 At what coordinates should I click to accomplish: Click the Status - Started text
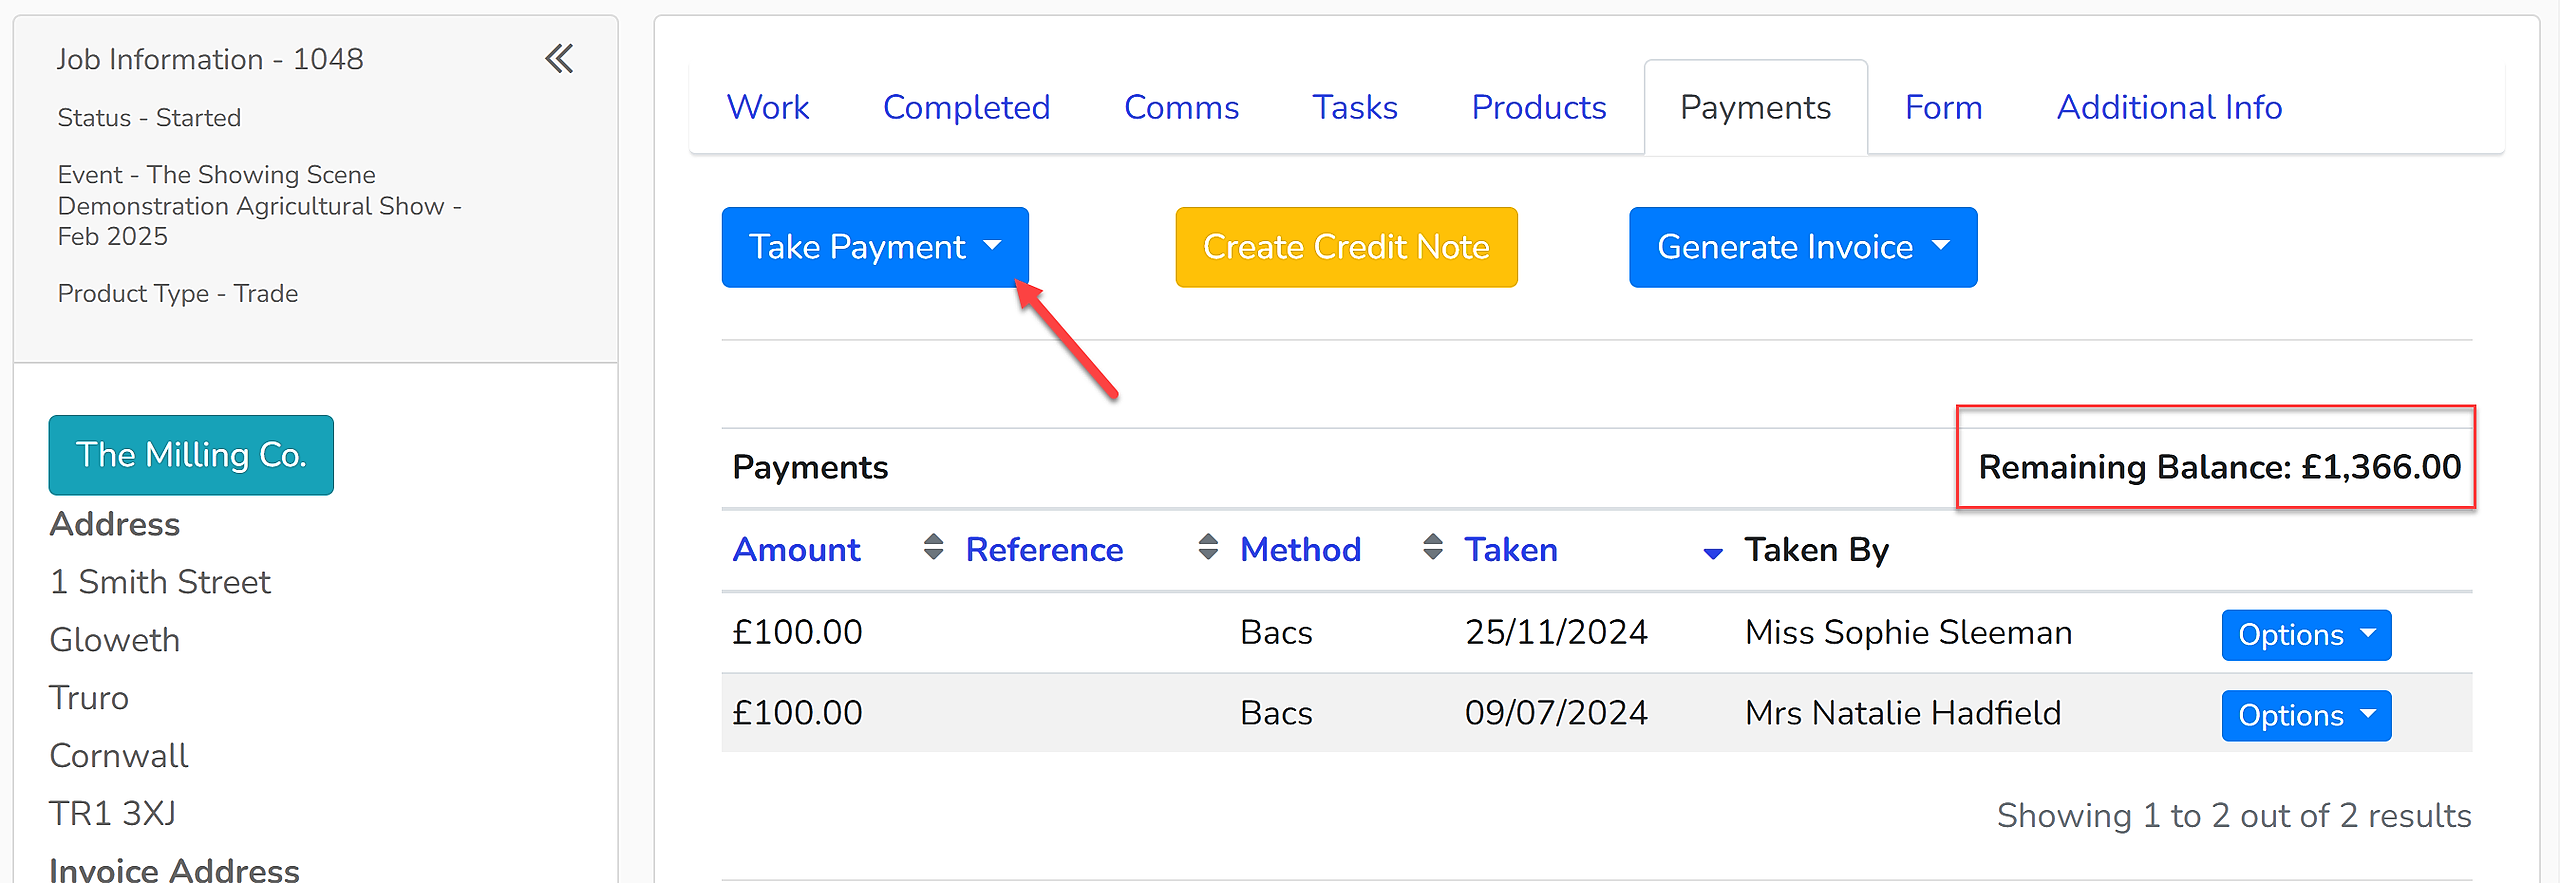(x=149, y=118)
